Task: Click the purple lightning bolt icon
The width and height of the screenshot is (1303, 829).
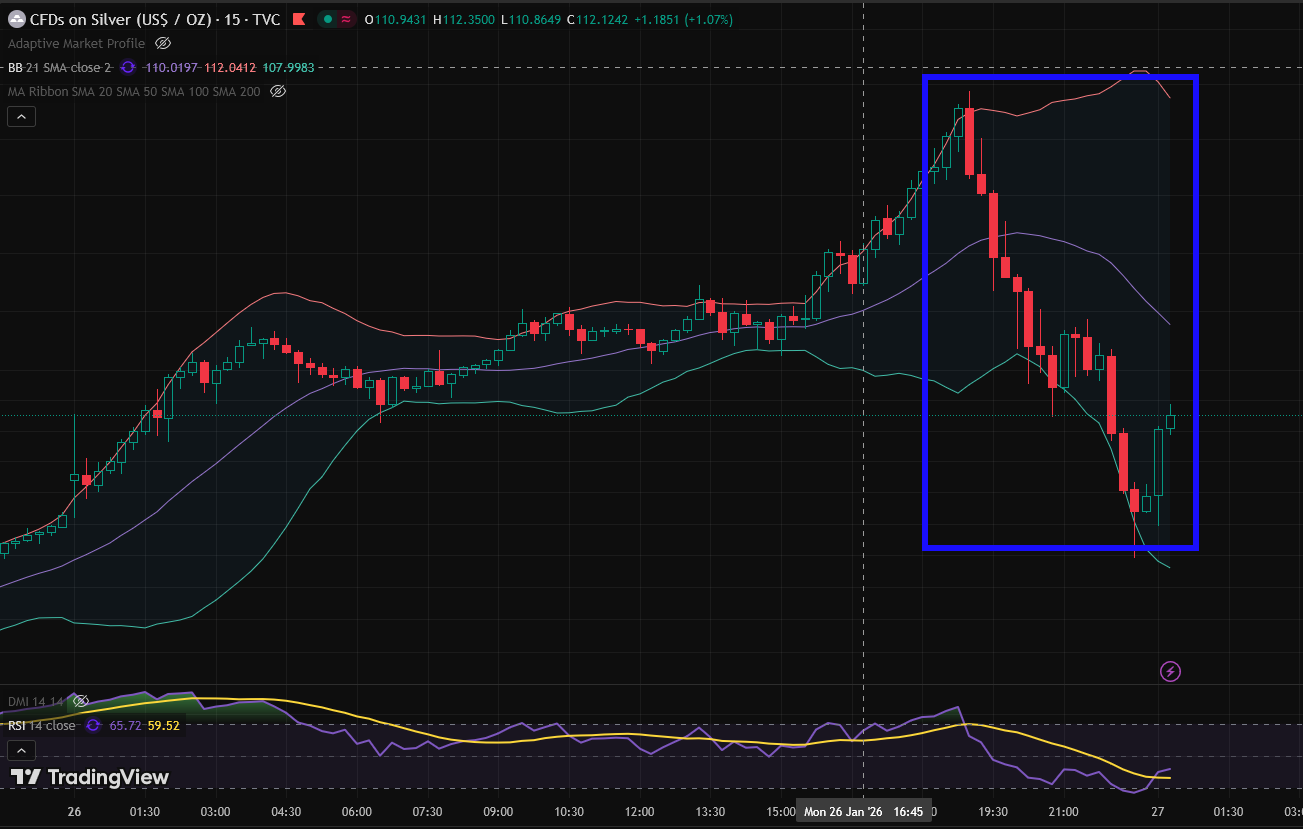Action: pos(1170,671)
